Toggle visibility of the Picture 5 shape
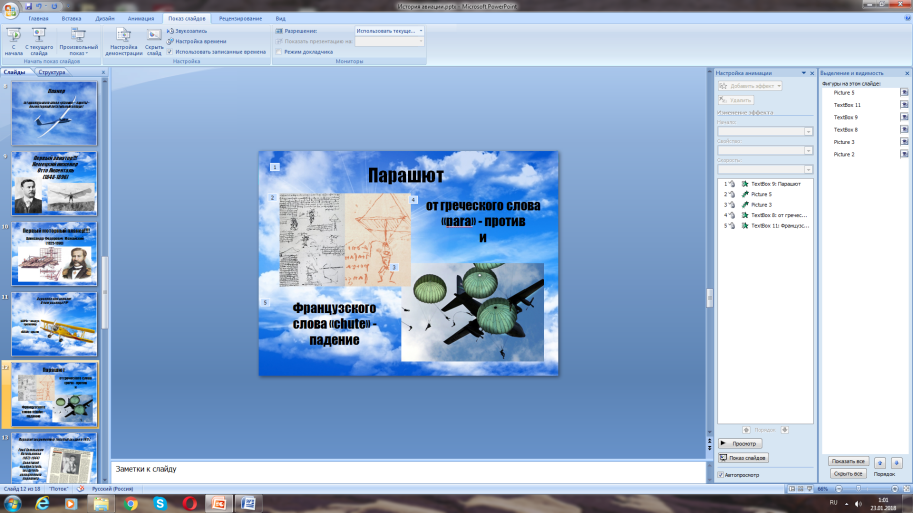The image size is (913, 513). coord(904,93)
